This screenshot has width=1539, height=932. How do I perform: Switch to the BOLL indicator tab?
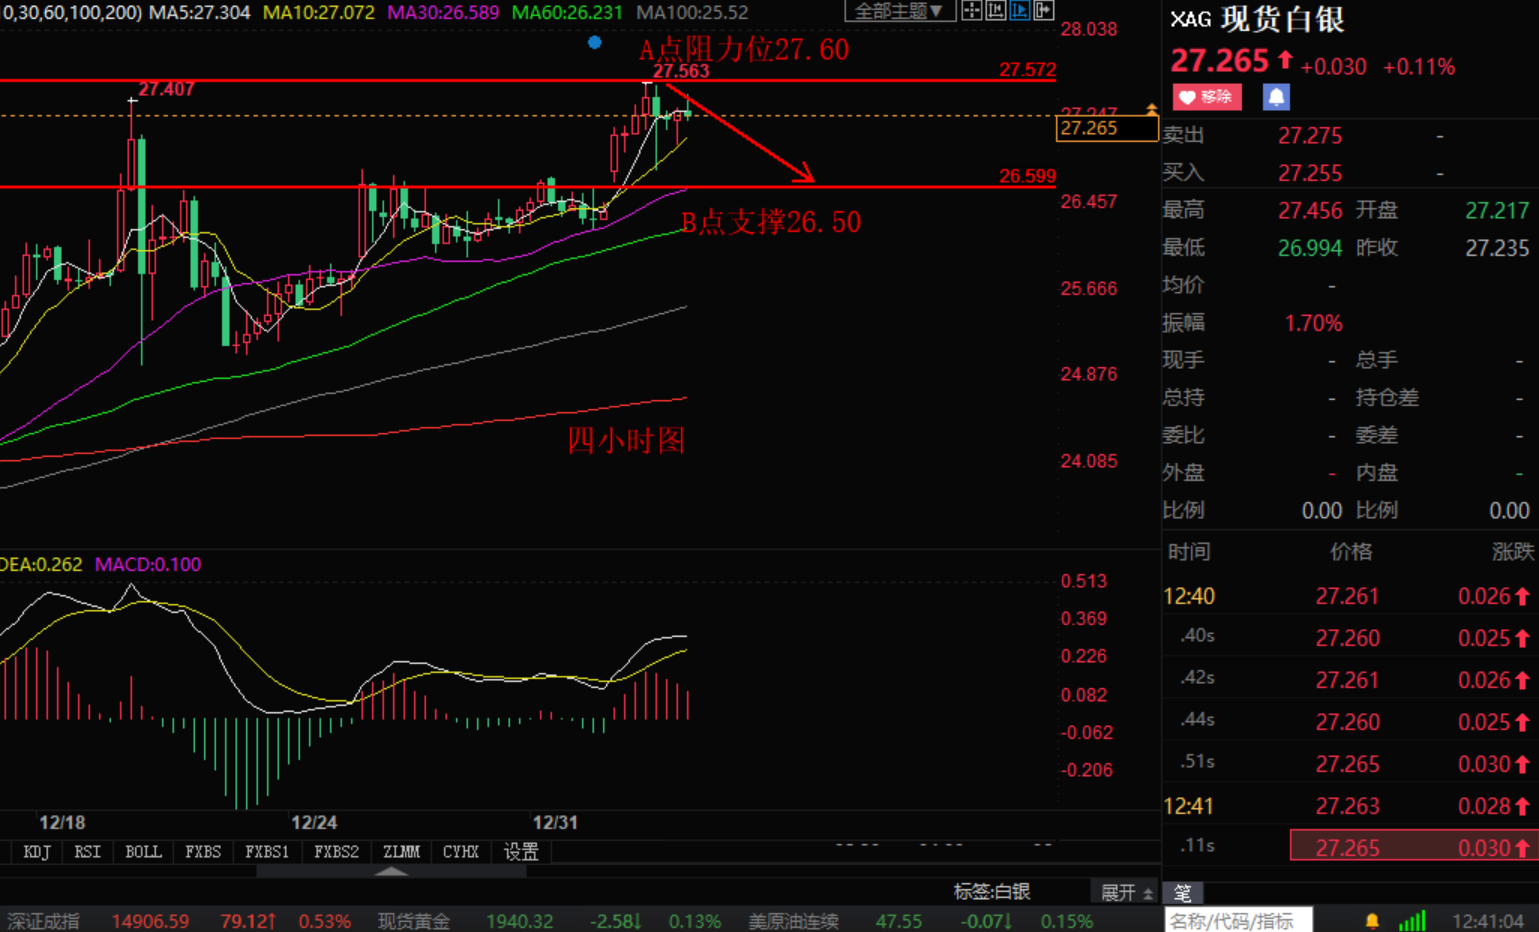(143, 851)
